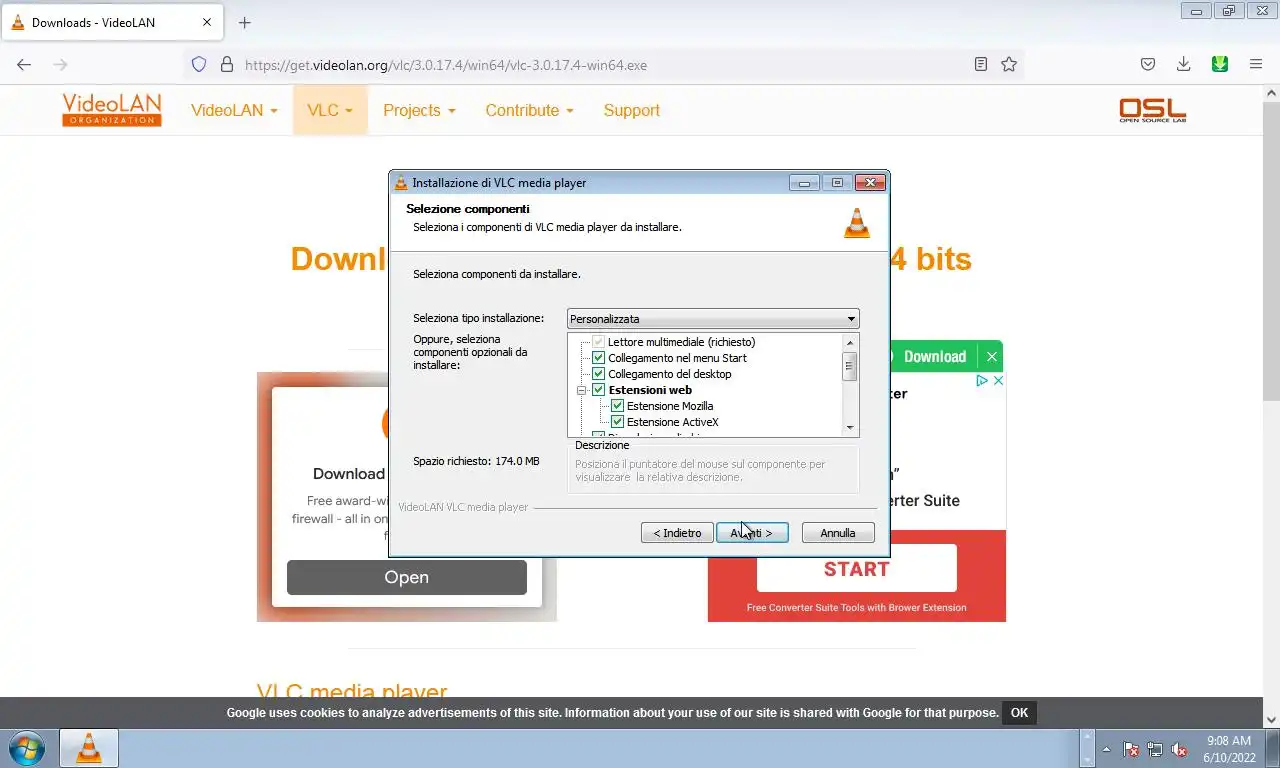Click the browser page vertical scrollbar thumb
Viewport: 1280px width, 768px height.
click(x=1271, y=250)
